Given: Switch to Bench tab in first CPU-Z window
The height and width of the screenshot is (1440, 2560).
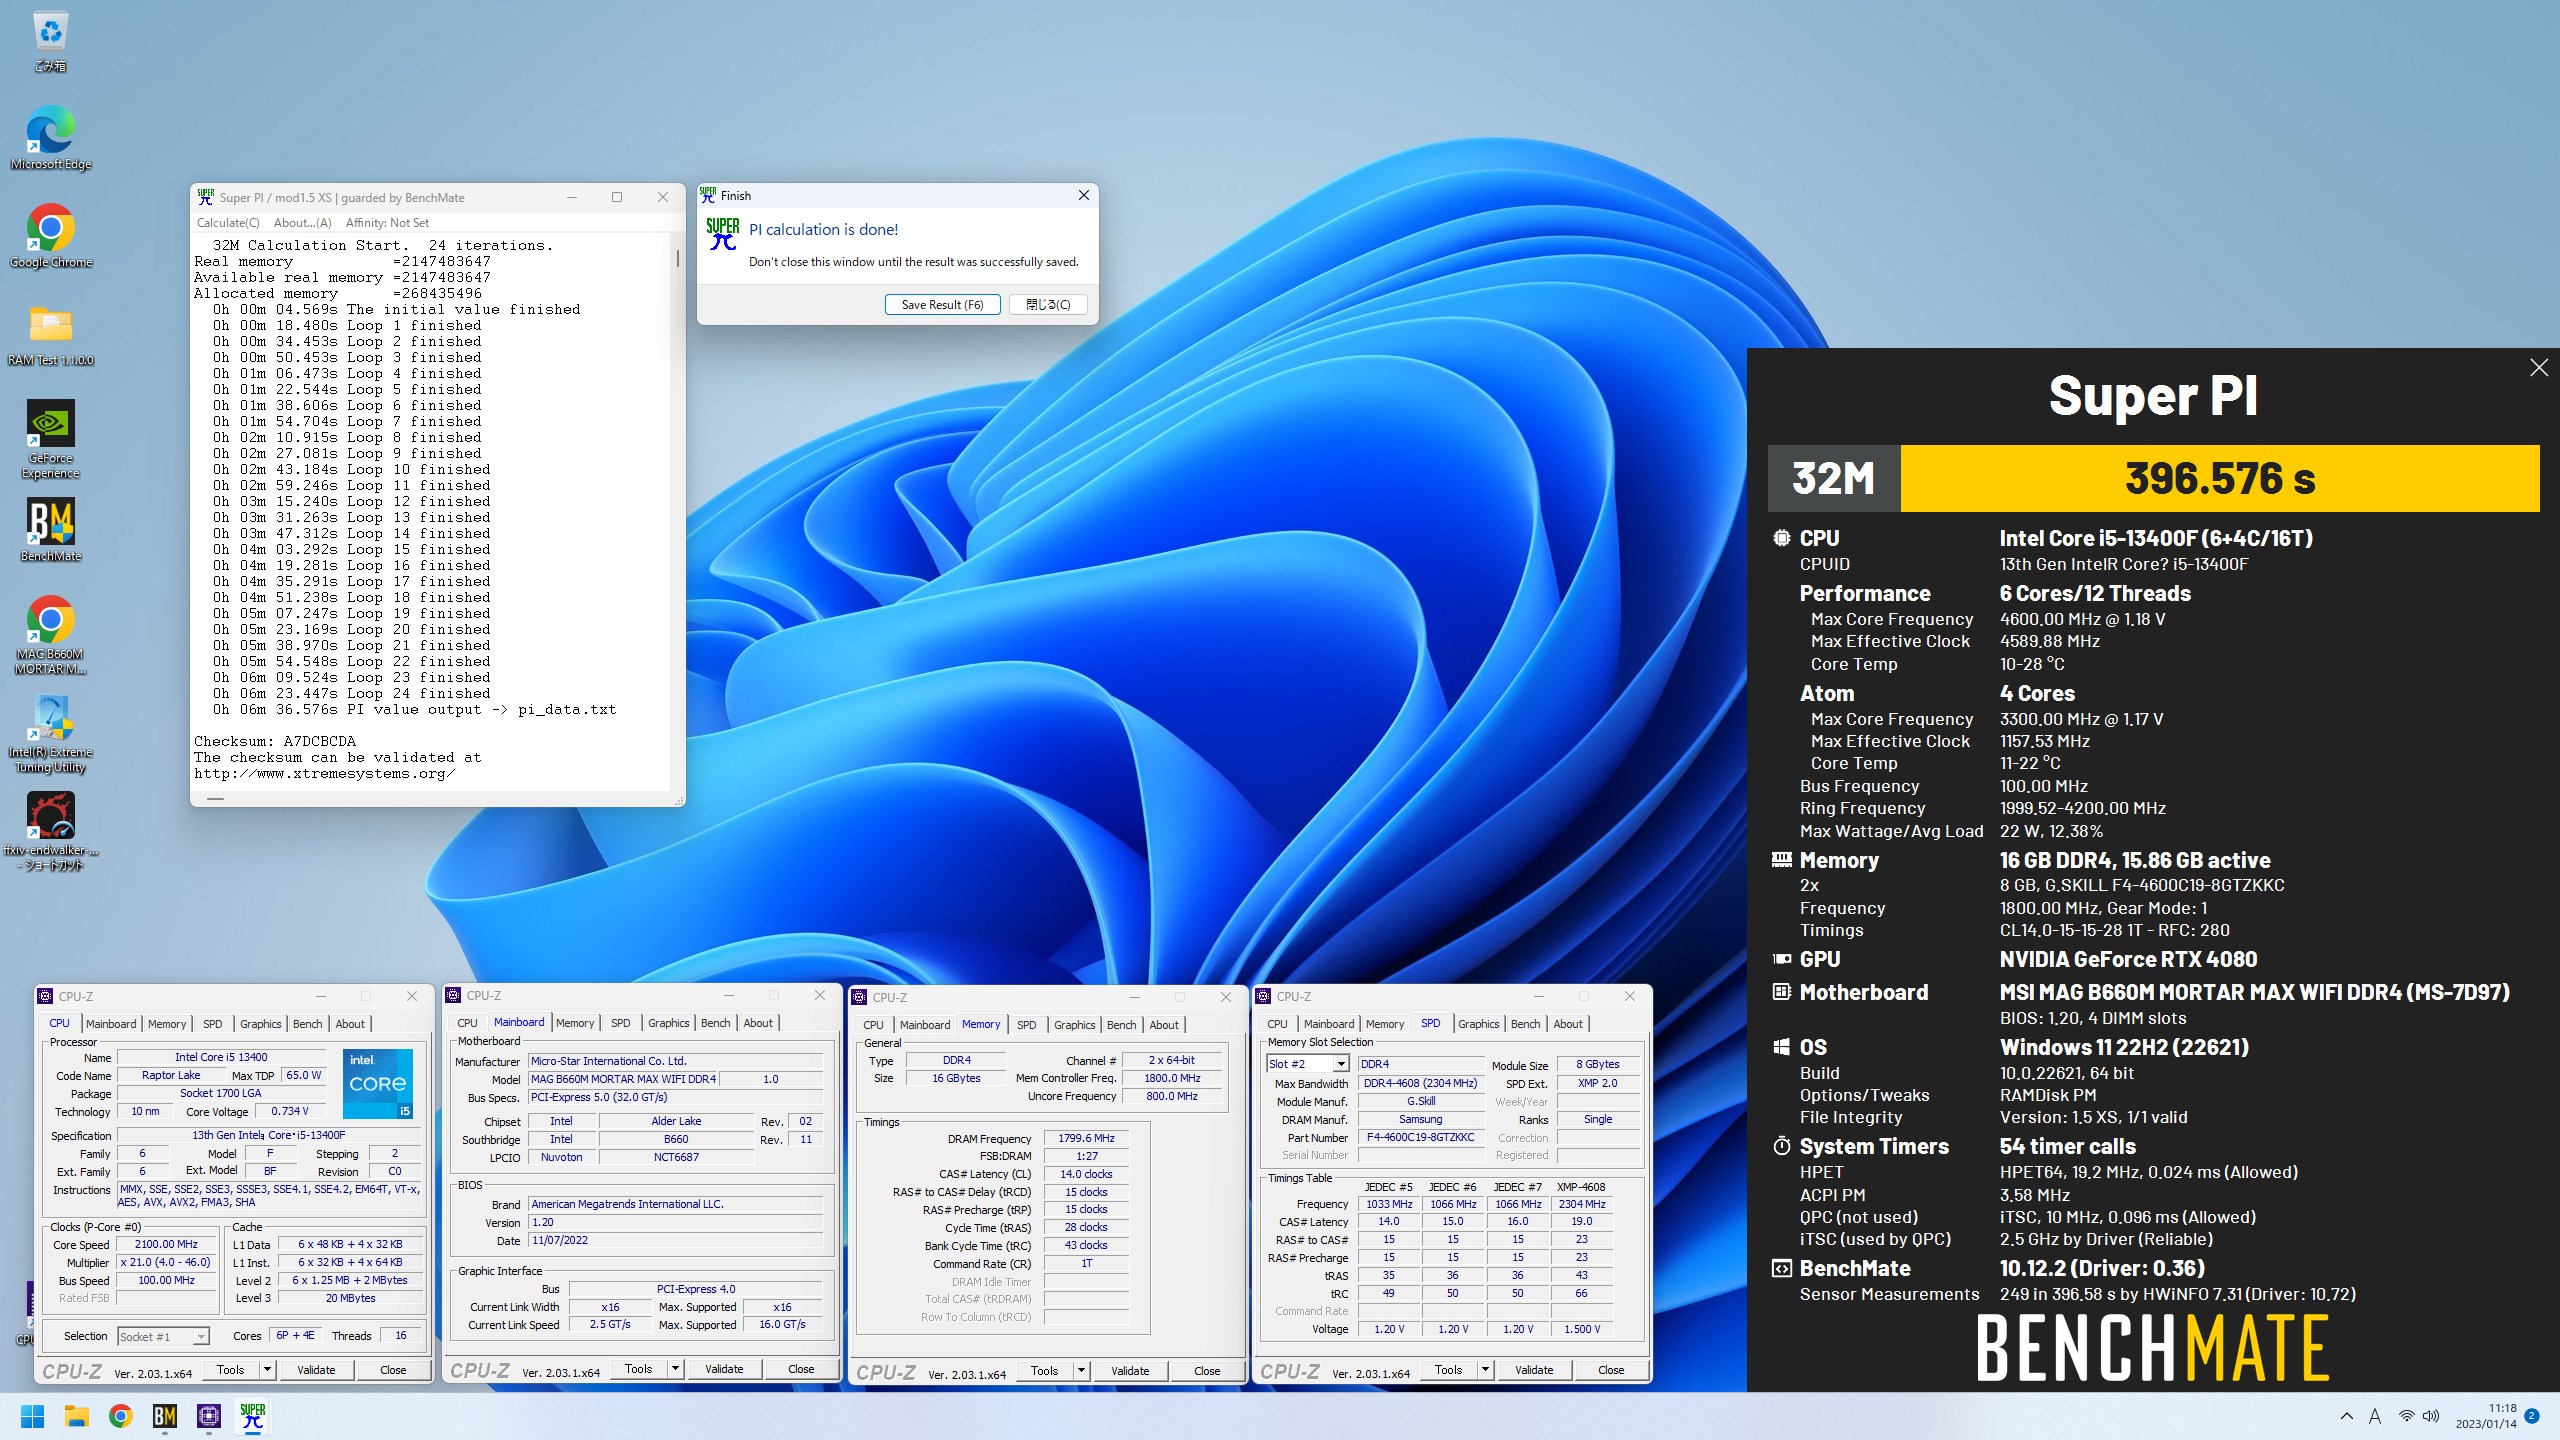Looking at the screenshot, I should click(307, 1024).
